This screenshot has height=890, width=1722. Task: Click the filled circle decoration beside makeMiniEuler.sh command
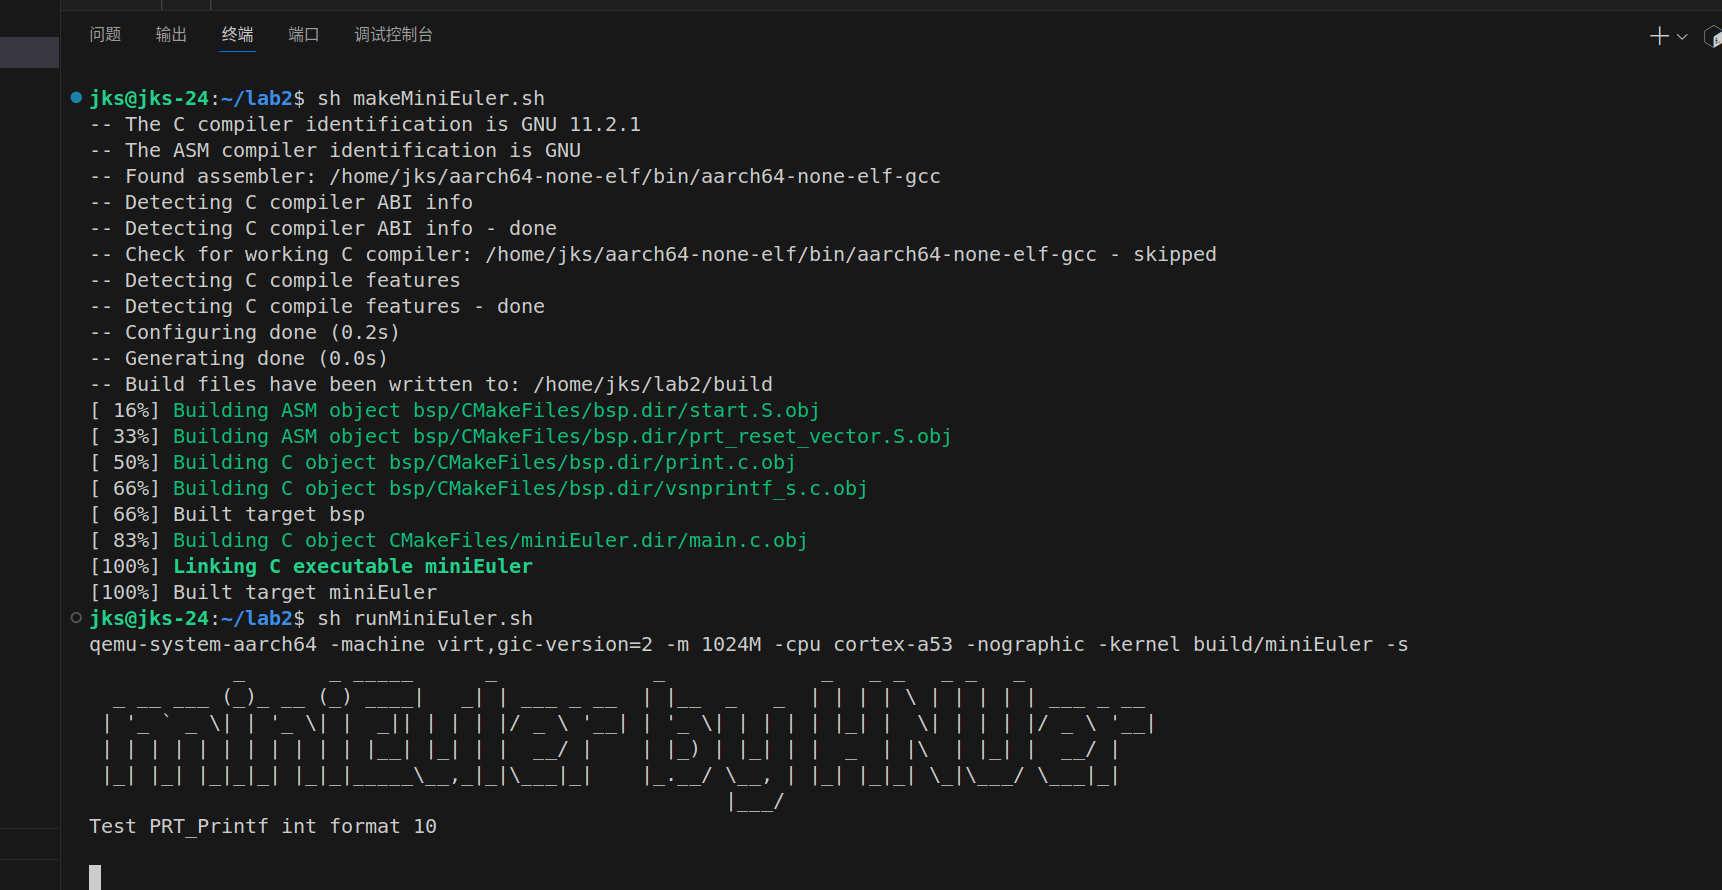click(76, 97)
